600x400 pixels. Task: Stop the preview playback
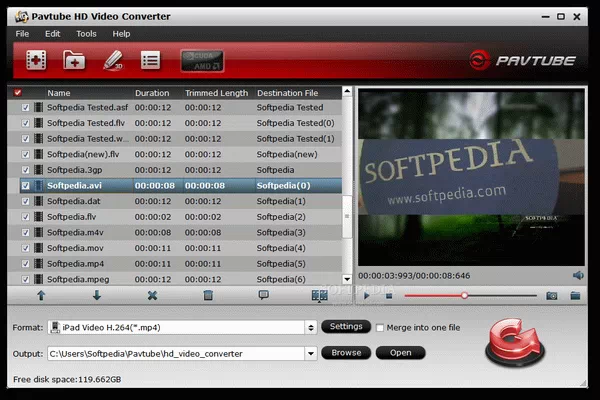[x=389, y=296]
